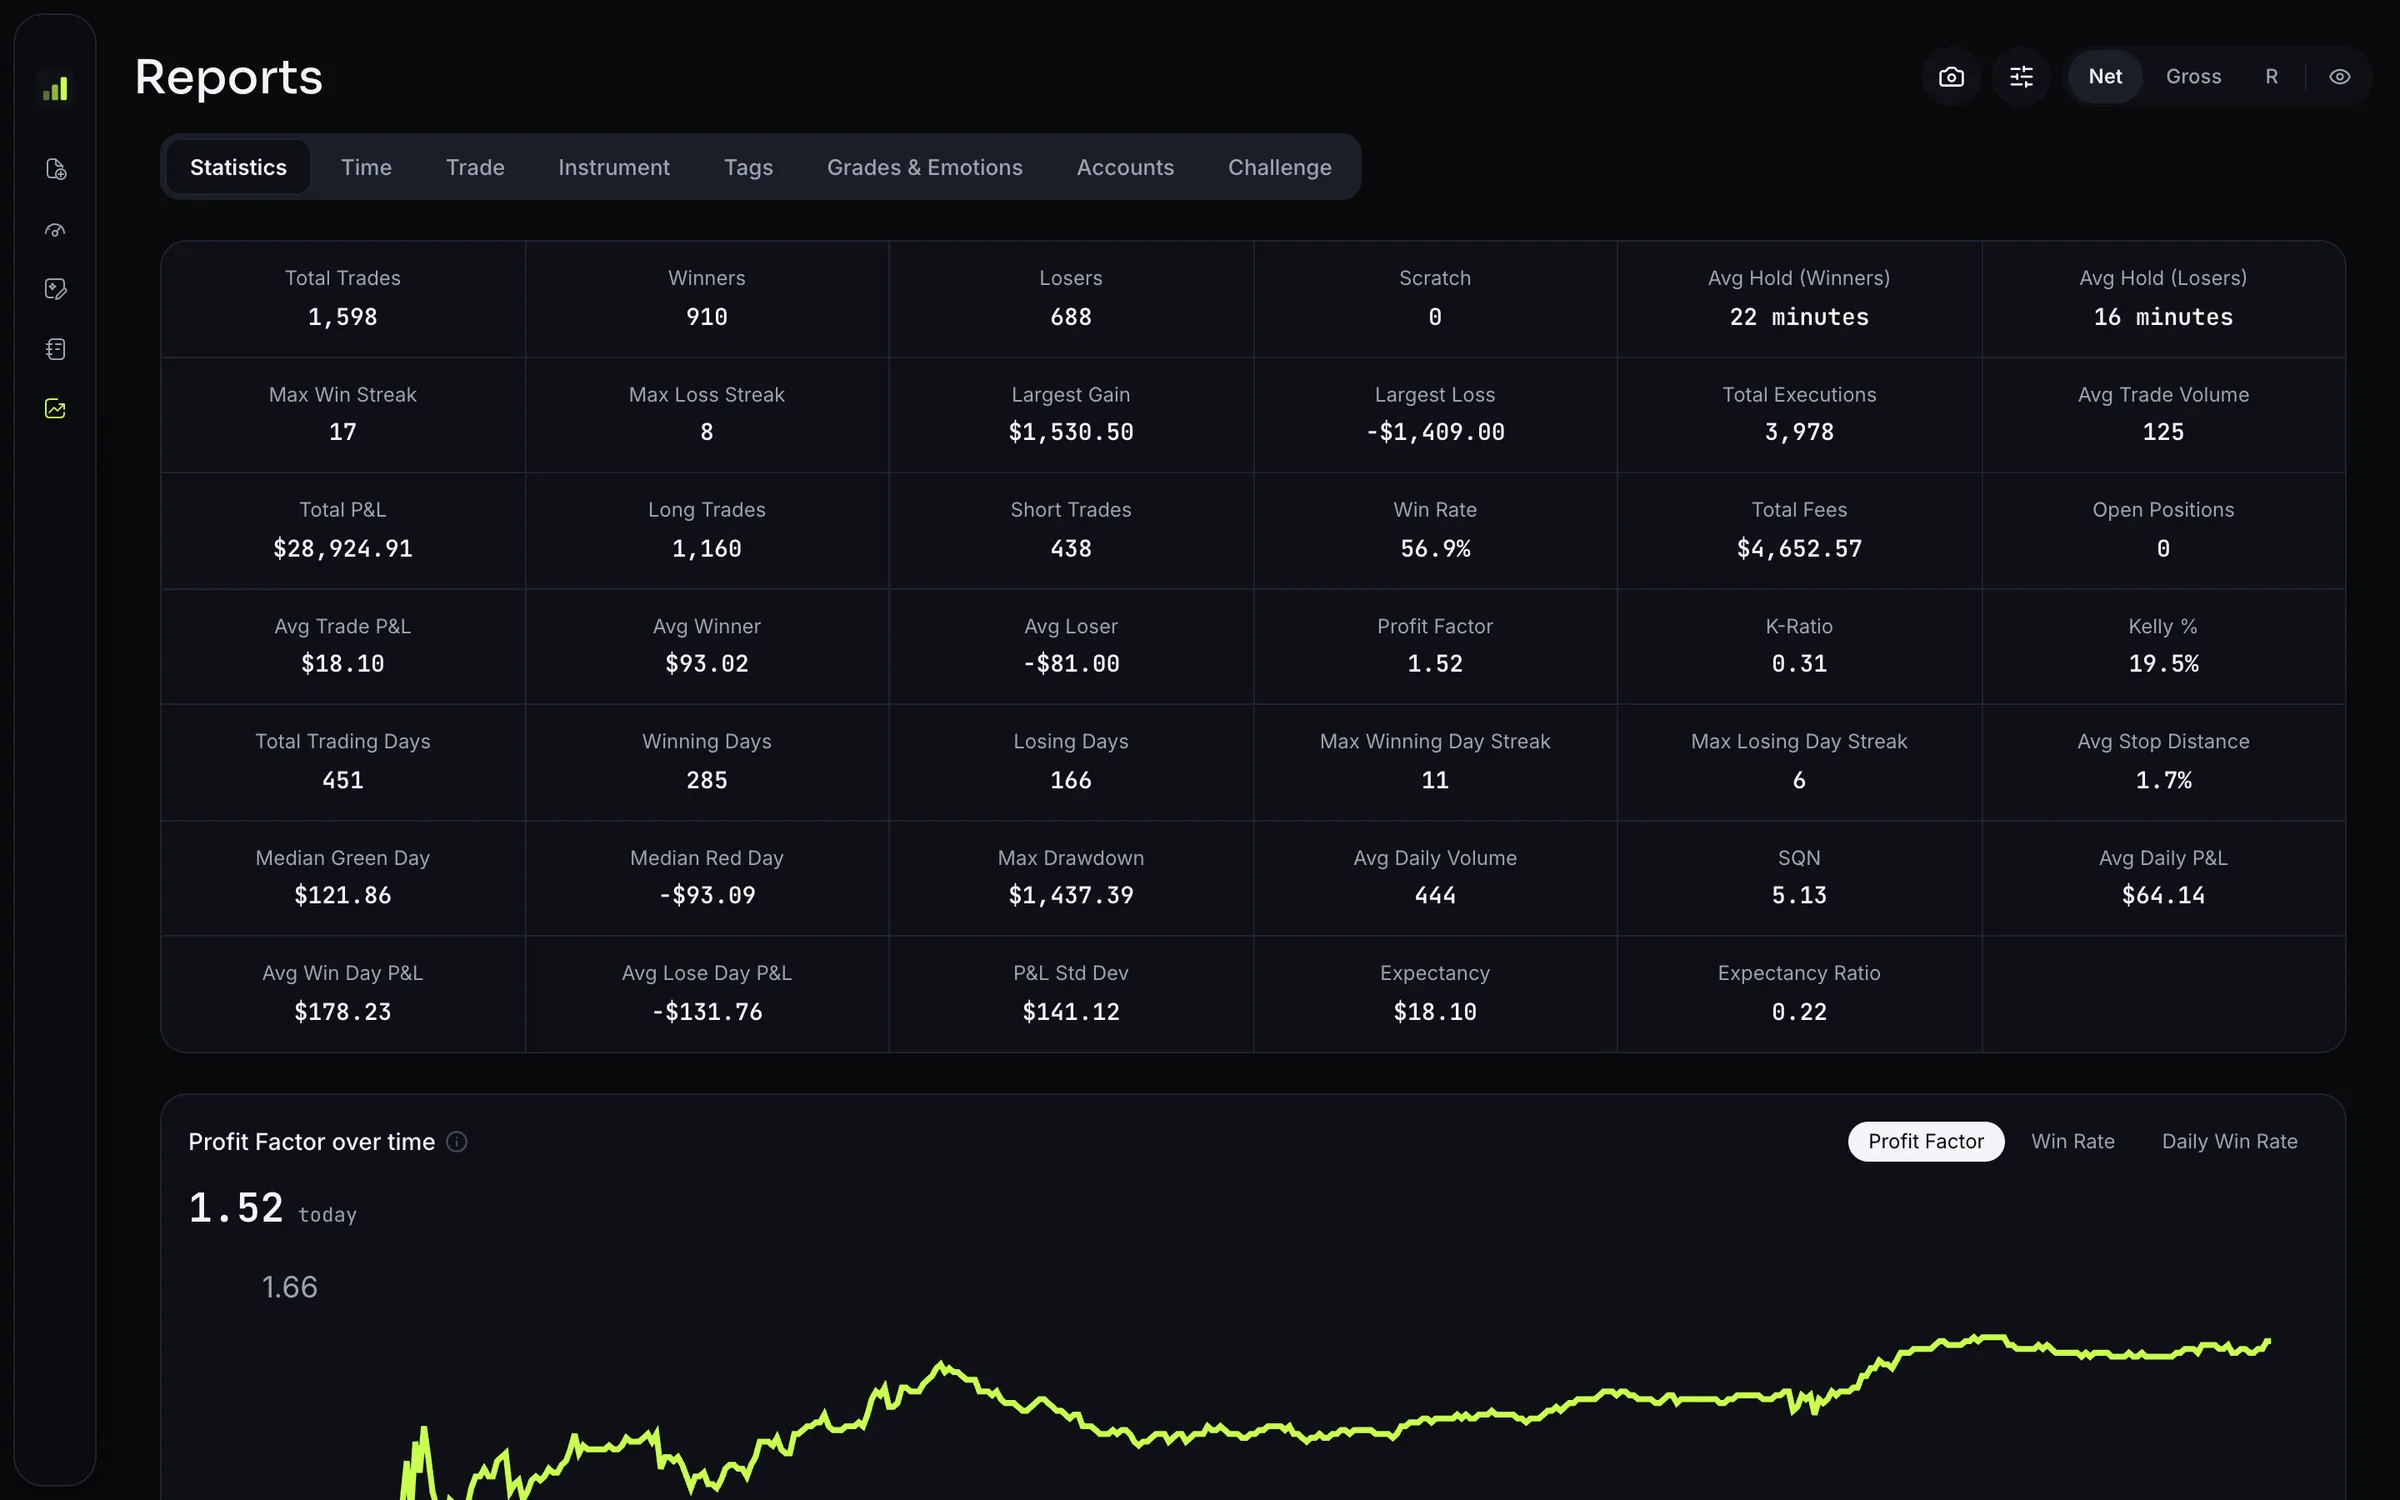This screenshot has width=2400, height=1500.
Task: Click the Largest Loss value -$1,409.00
Action: pos(1435,432)
